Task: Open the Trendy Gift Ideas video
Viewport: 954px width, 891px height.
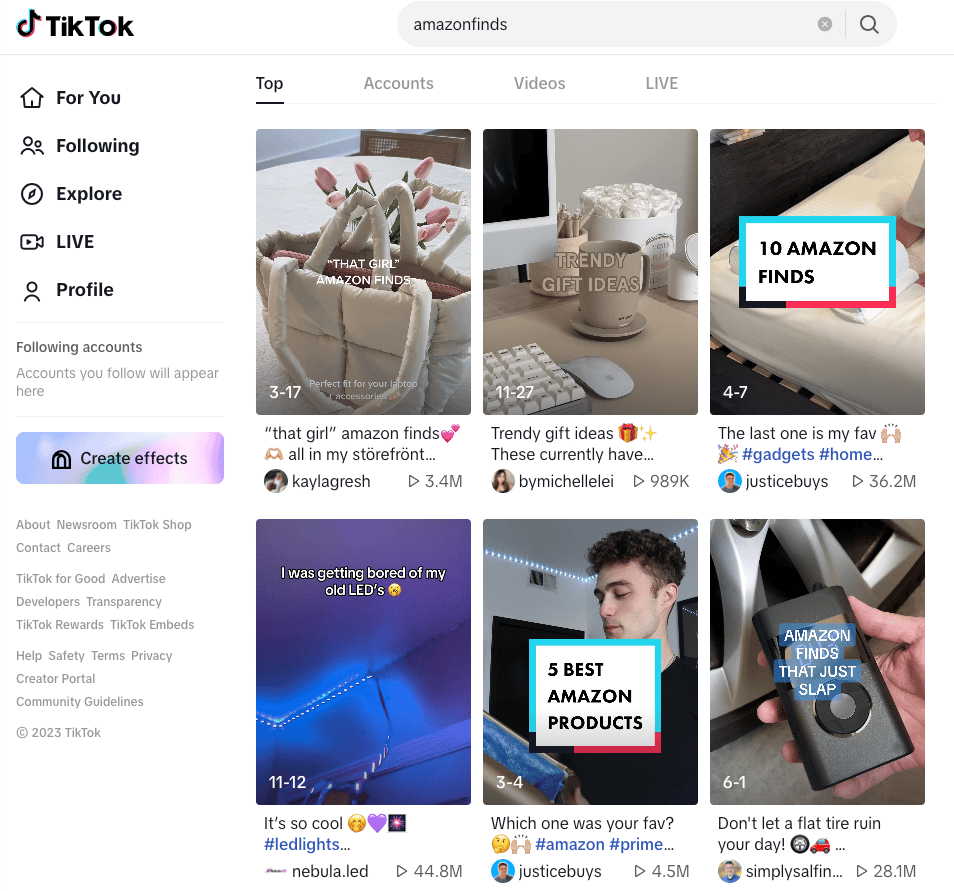Action: tap(590, 272)
